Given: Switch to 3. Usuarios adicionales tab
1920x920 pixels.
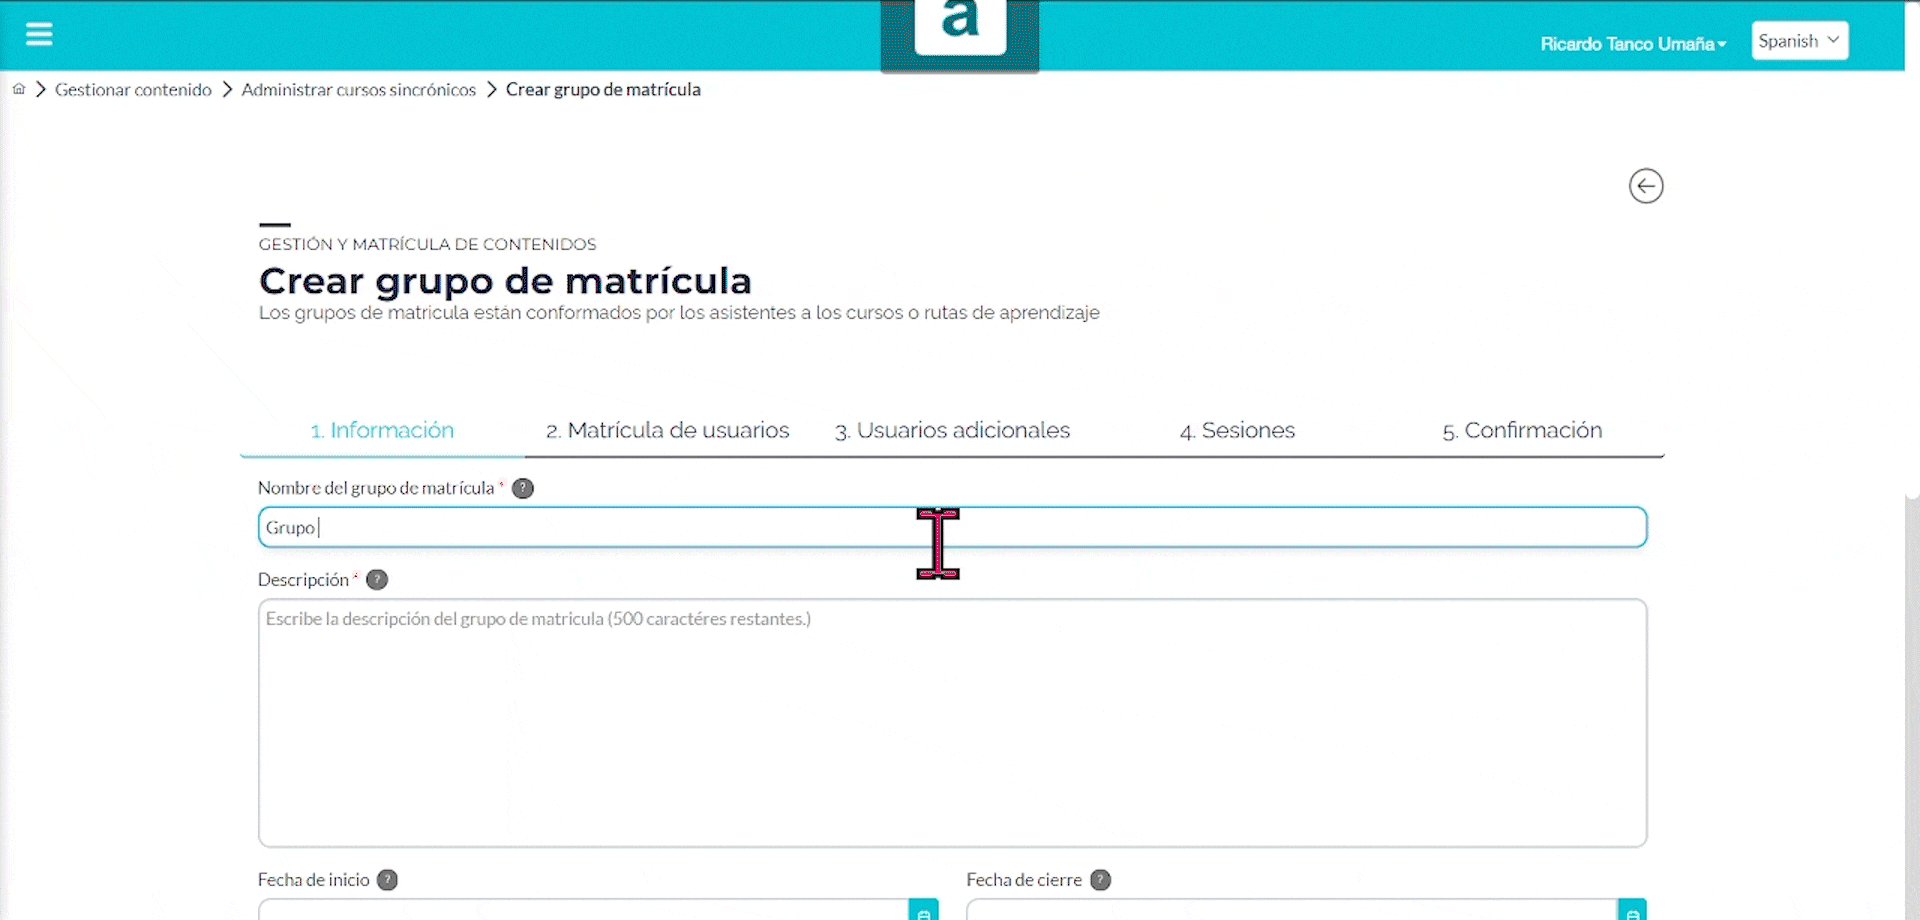Looking at the screenshot, I should (x=952, y=431).
